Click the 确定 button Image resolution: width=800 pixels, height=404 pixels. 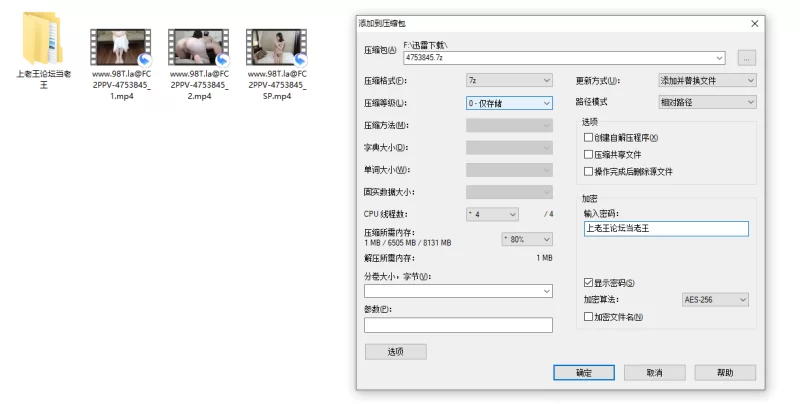(x=583, y=372)
